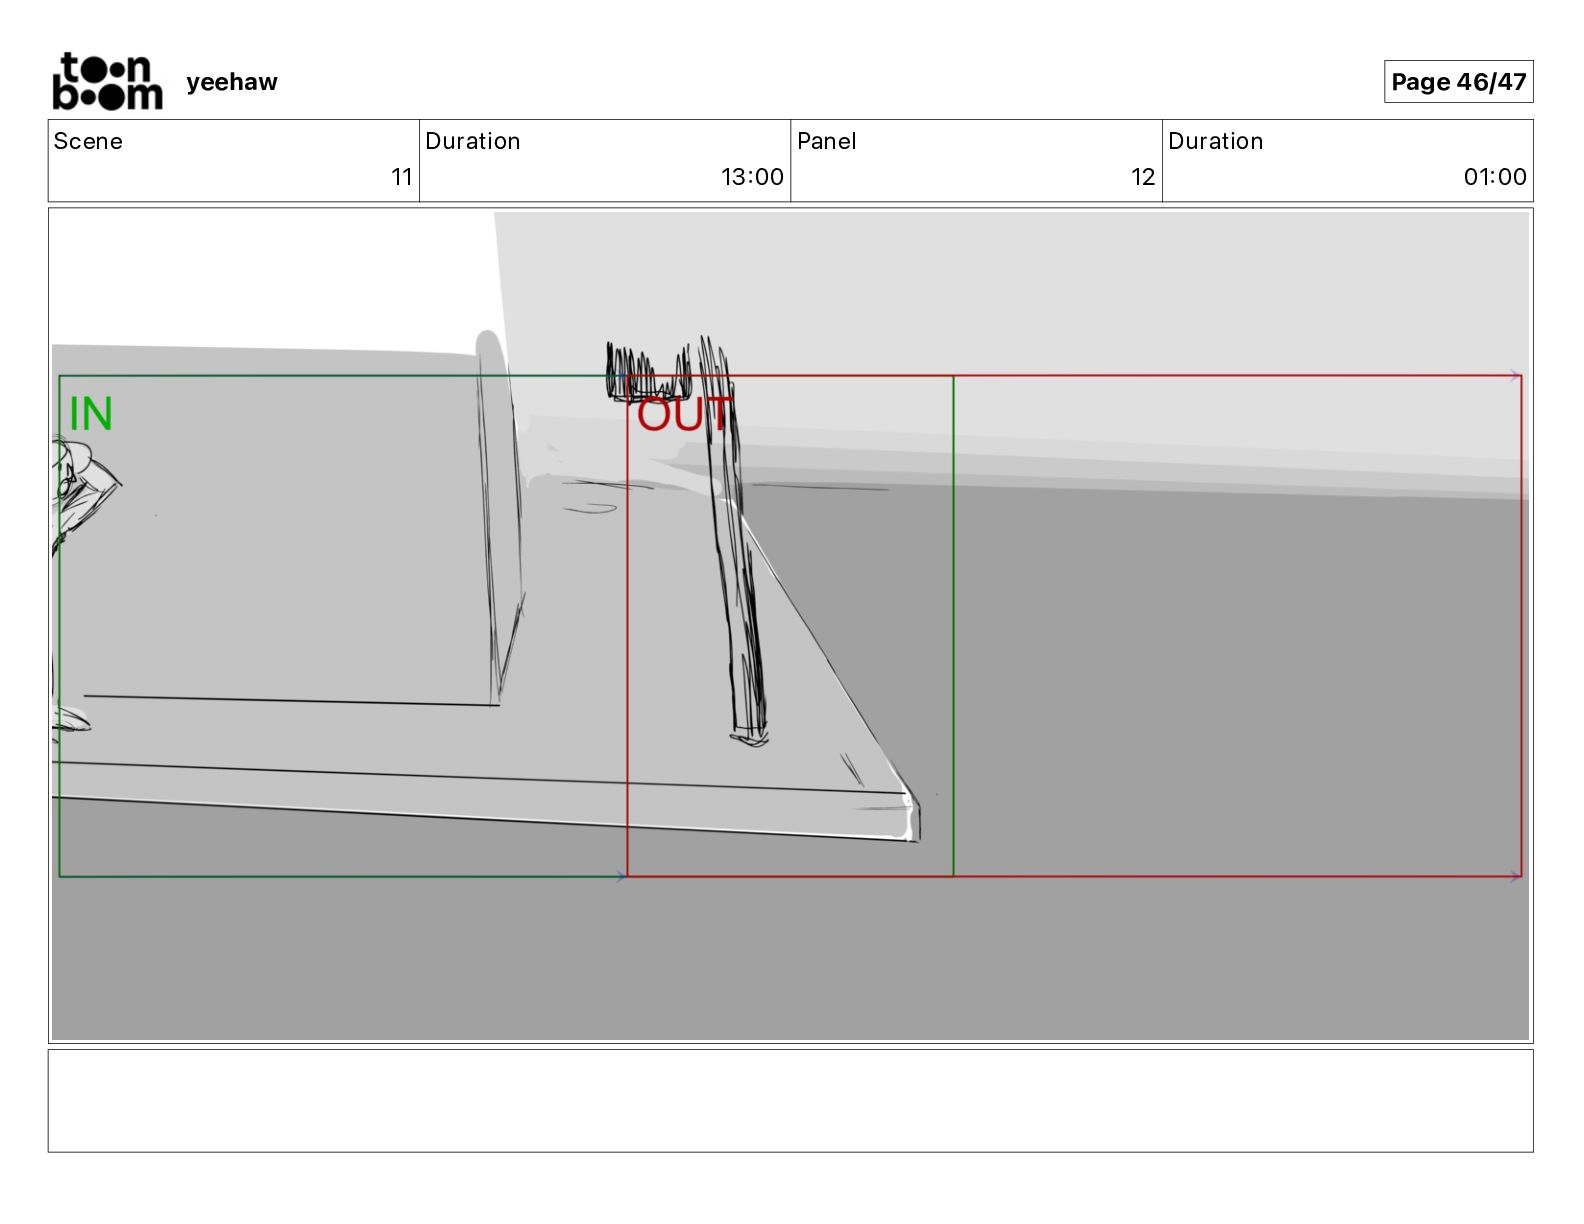Click the Toon Boom logo
Screen dimensions: 1584x1224
tap(107, 81)
